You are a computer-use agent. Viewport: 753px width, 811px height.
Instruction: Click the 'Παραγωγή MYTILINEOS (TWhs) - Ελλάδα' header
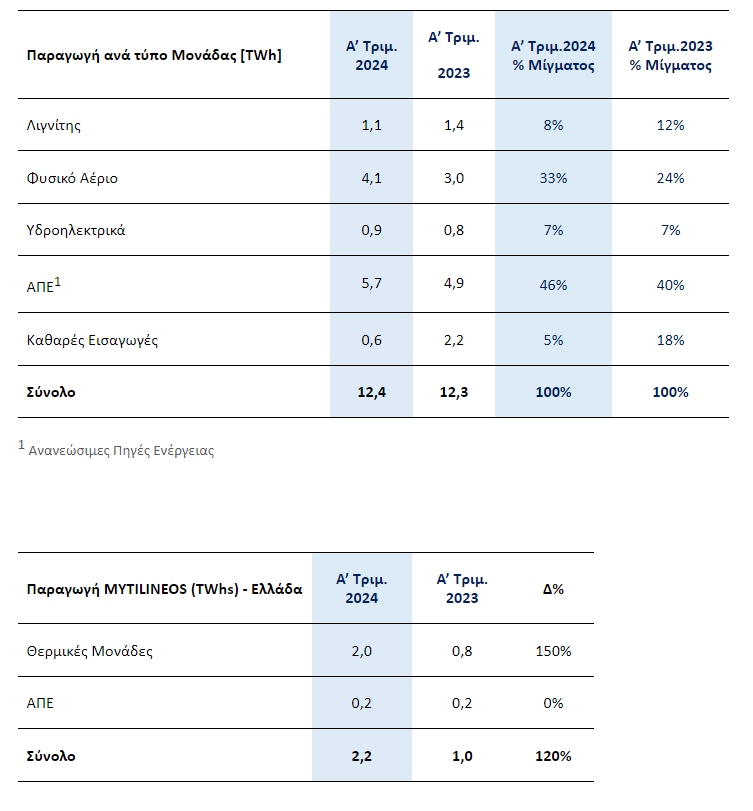click(164, 589)
